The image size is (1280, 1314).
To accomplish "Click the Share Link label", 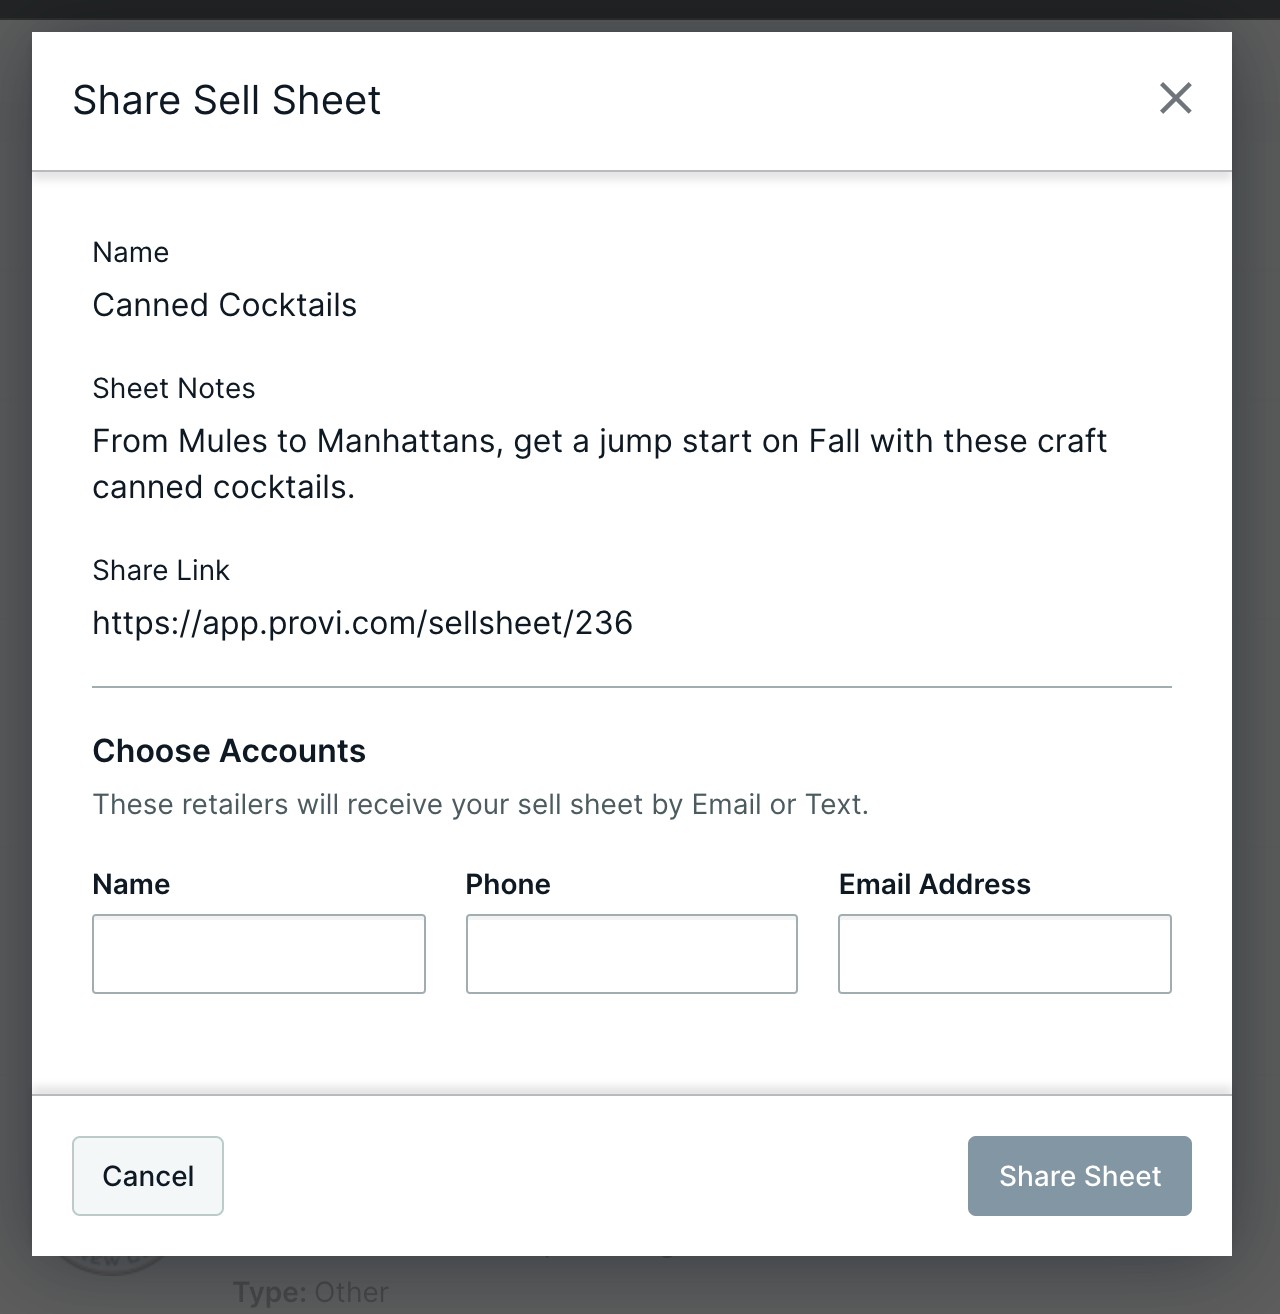I will coord(161,570).
